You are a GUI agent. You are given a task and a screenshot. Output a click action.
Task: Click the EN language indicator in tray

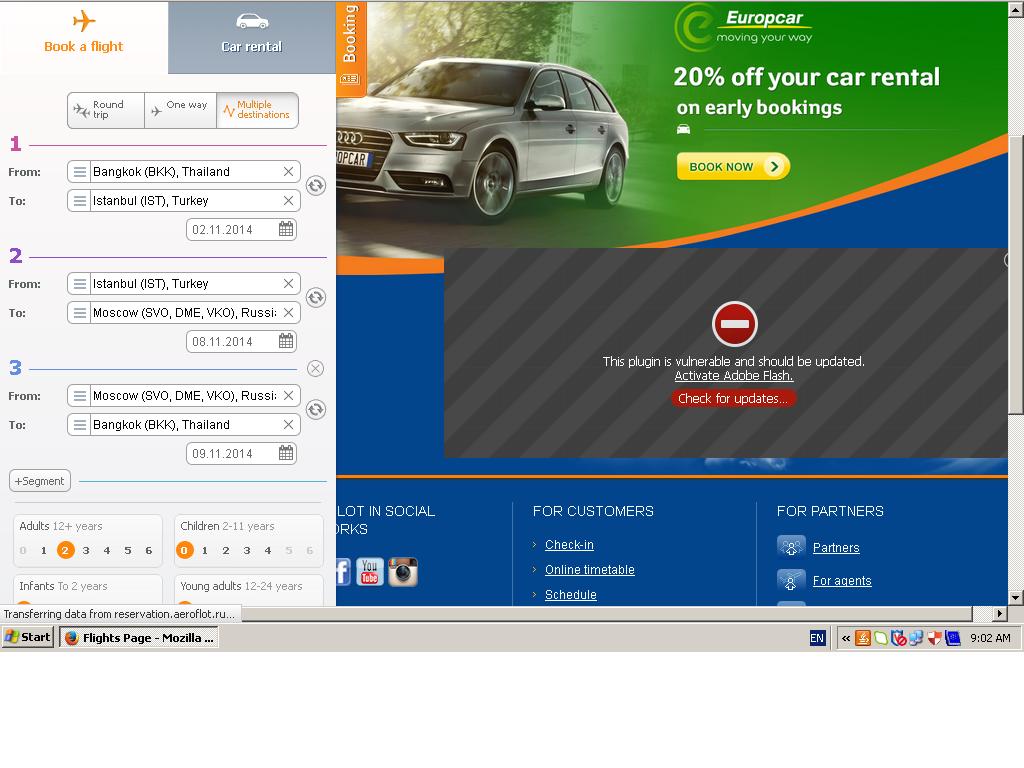click(817, 638)
